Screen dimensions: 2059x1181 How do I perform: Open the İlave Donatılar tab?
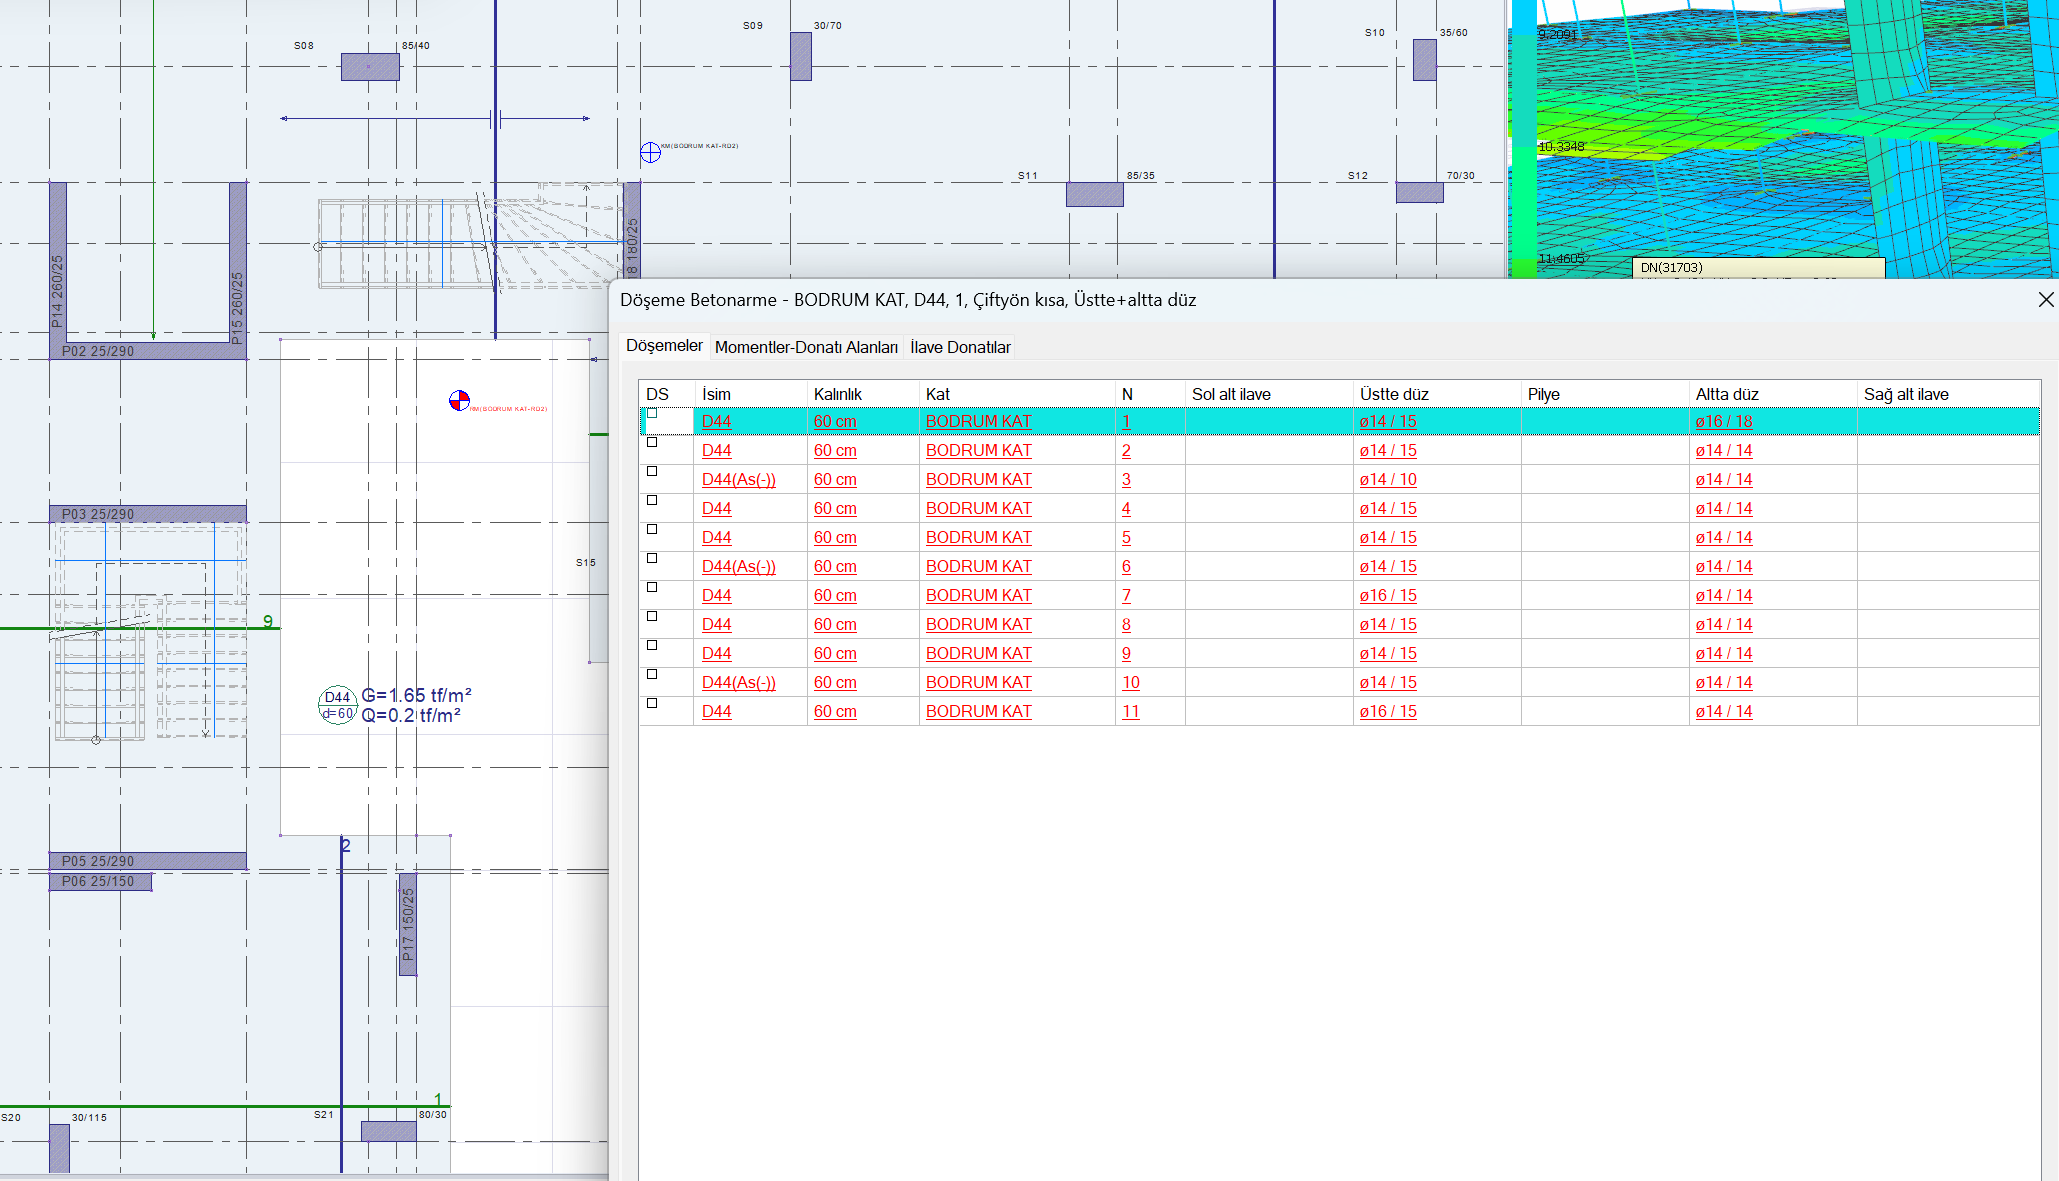[960, 347]
